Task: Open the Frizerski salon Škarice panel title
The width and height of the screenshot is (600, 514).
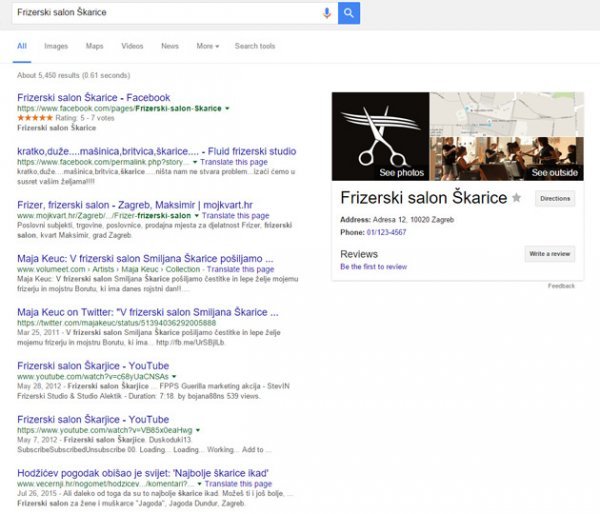Action: (424, 198)
